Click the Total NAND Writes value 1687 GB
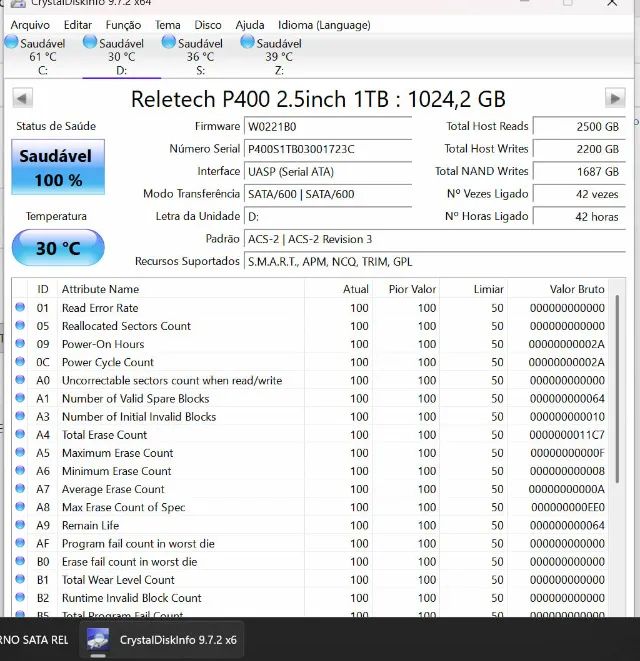Image resolution: width=640 pixels, height=661 pixels. (x=579, y=172)
